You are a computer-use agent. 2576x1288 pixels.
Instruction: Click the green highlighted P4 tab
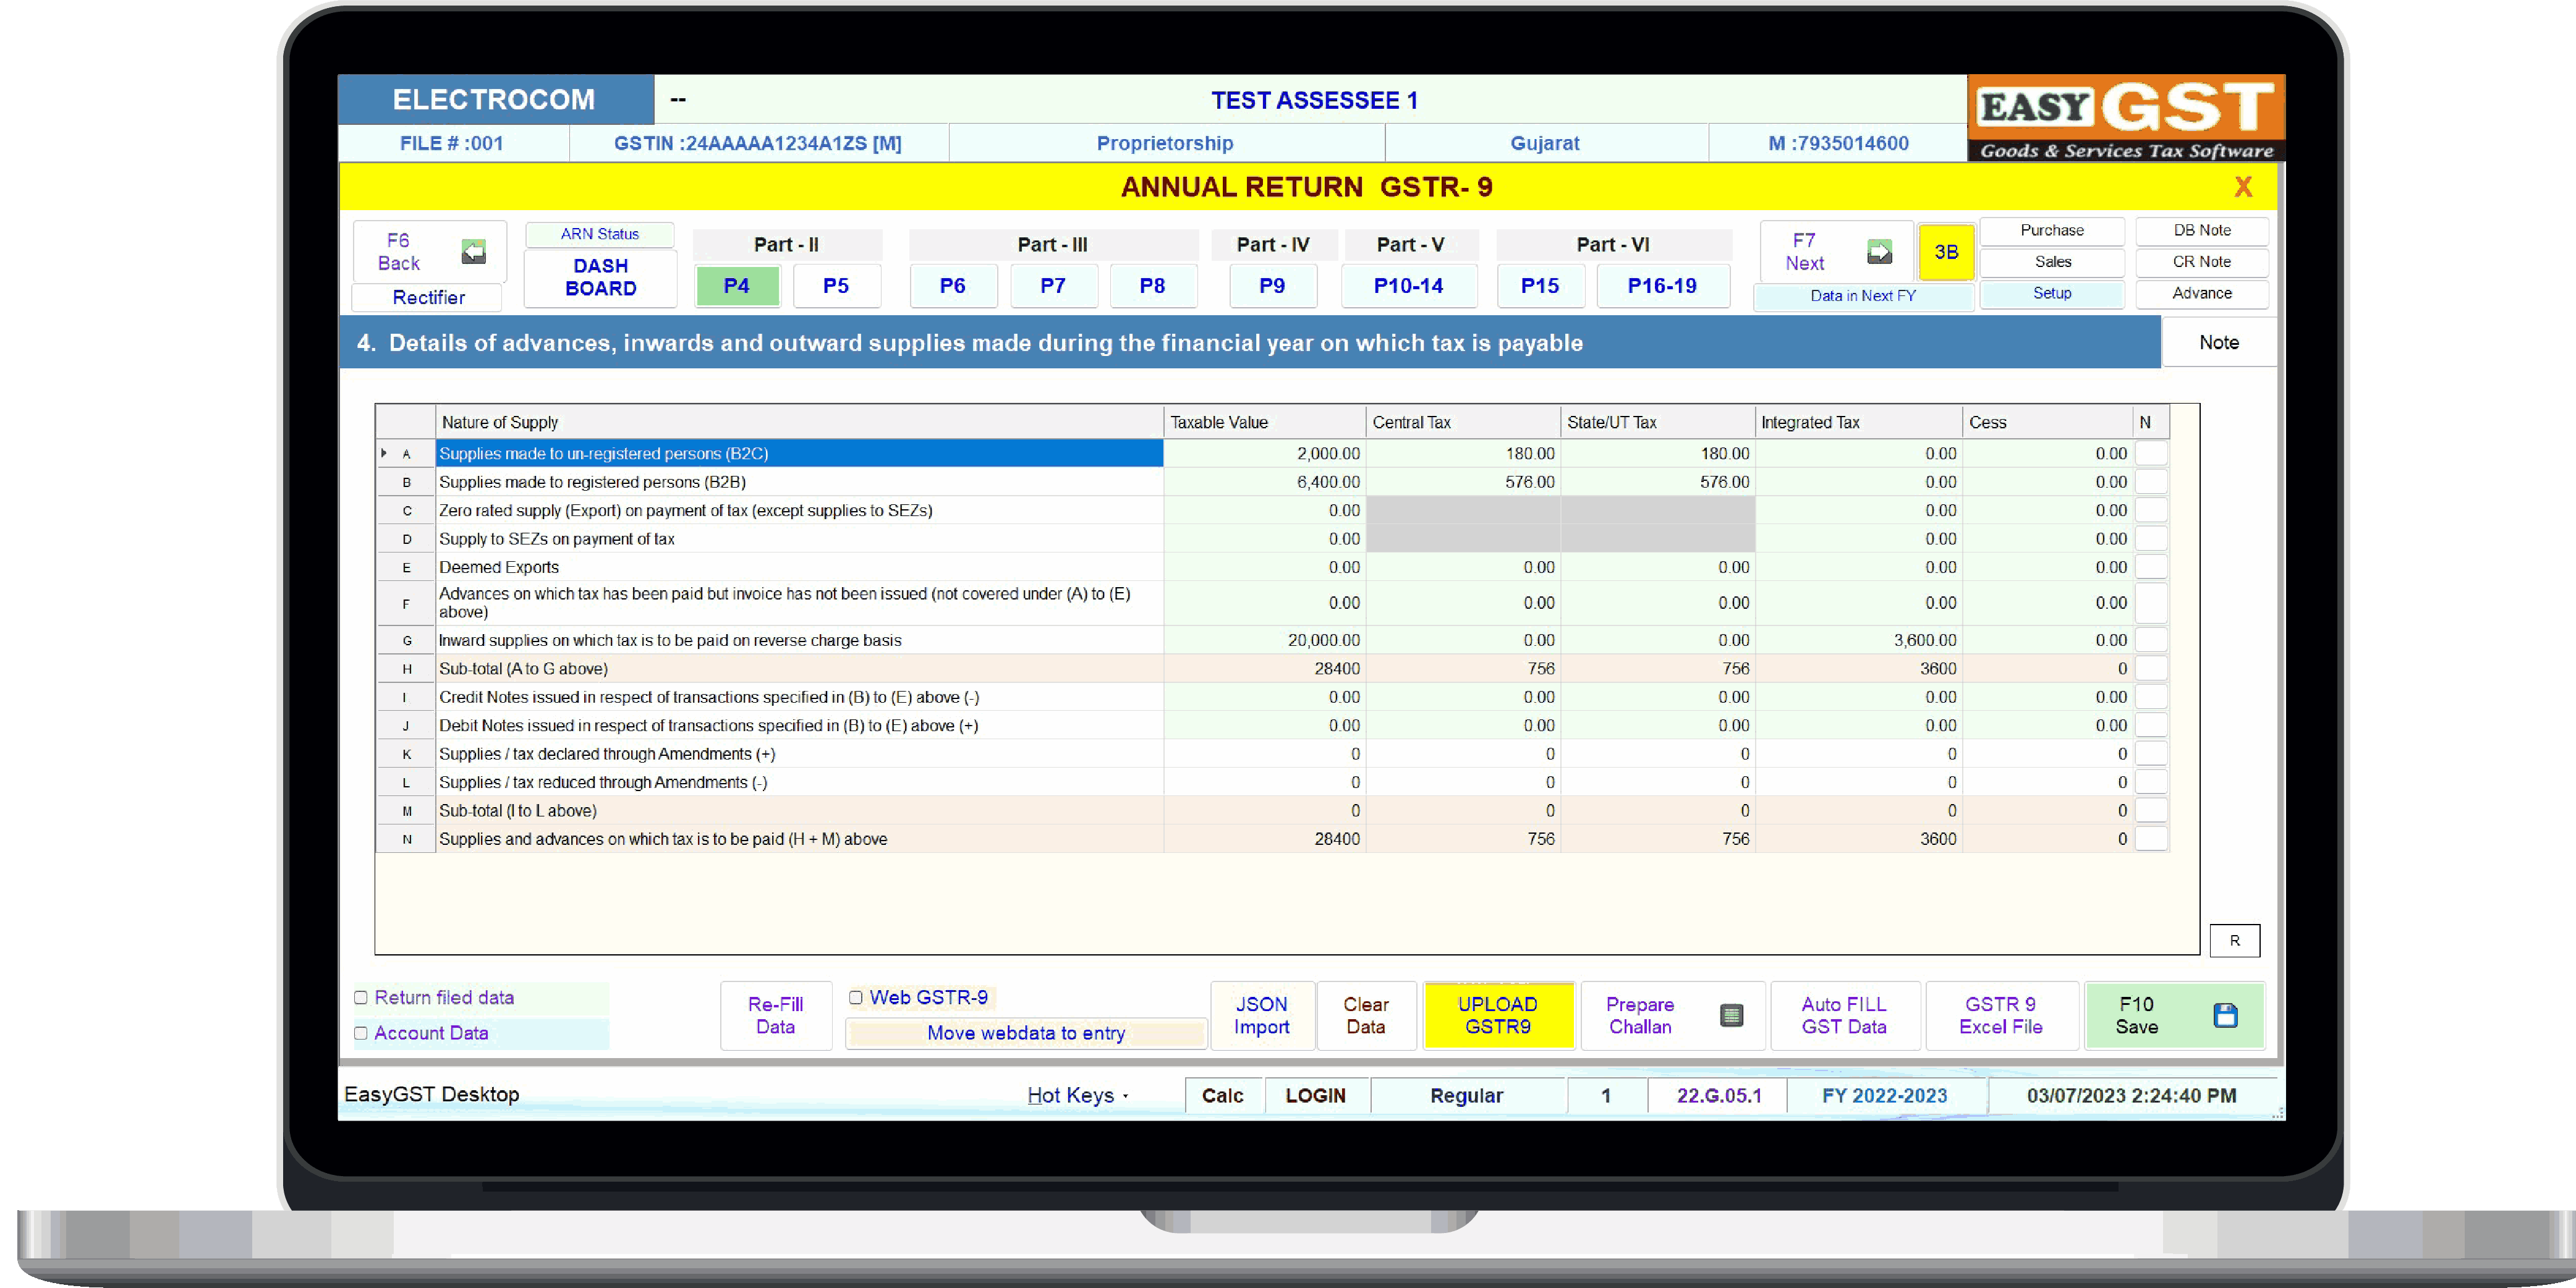(737, 286)
